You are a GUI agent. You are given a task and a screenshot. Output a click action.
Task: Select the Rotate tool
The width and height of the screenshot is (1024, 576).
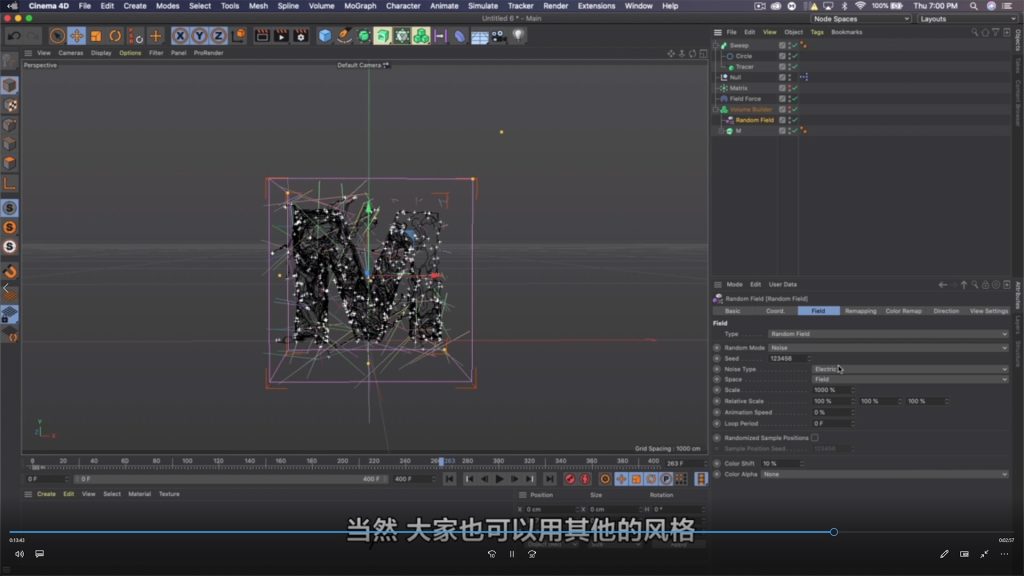point(115,36)
